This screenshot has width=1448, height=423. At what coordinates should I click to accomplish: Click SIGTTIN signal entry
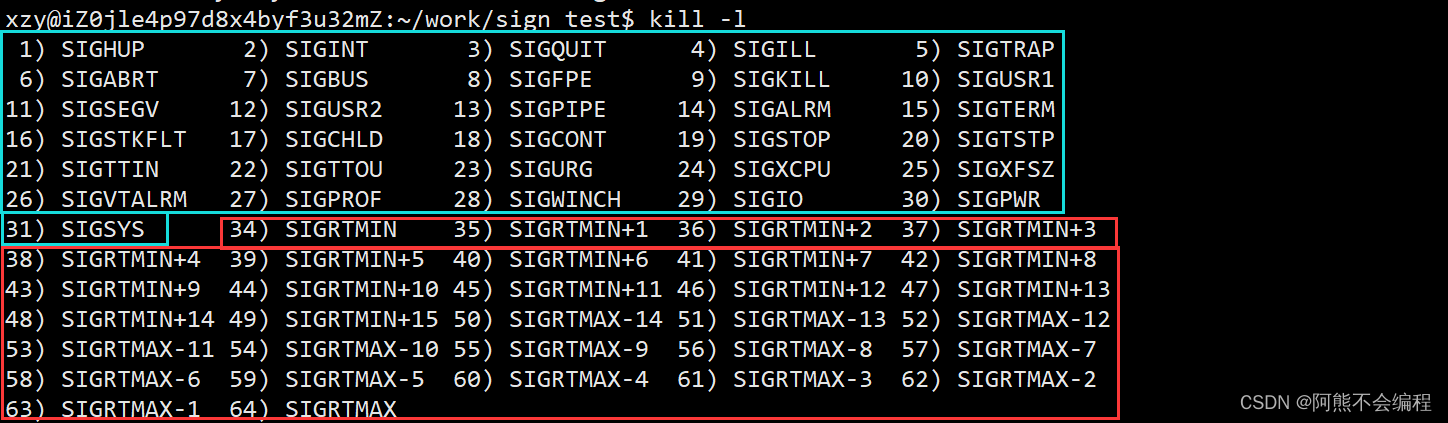coord(110,169)
